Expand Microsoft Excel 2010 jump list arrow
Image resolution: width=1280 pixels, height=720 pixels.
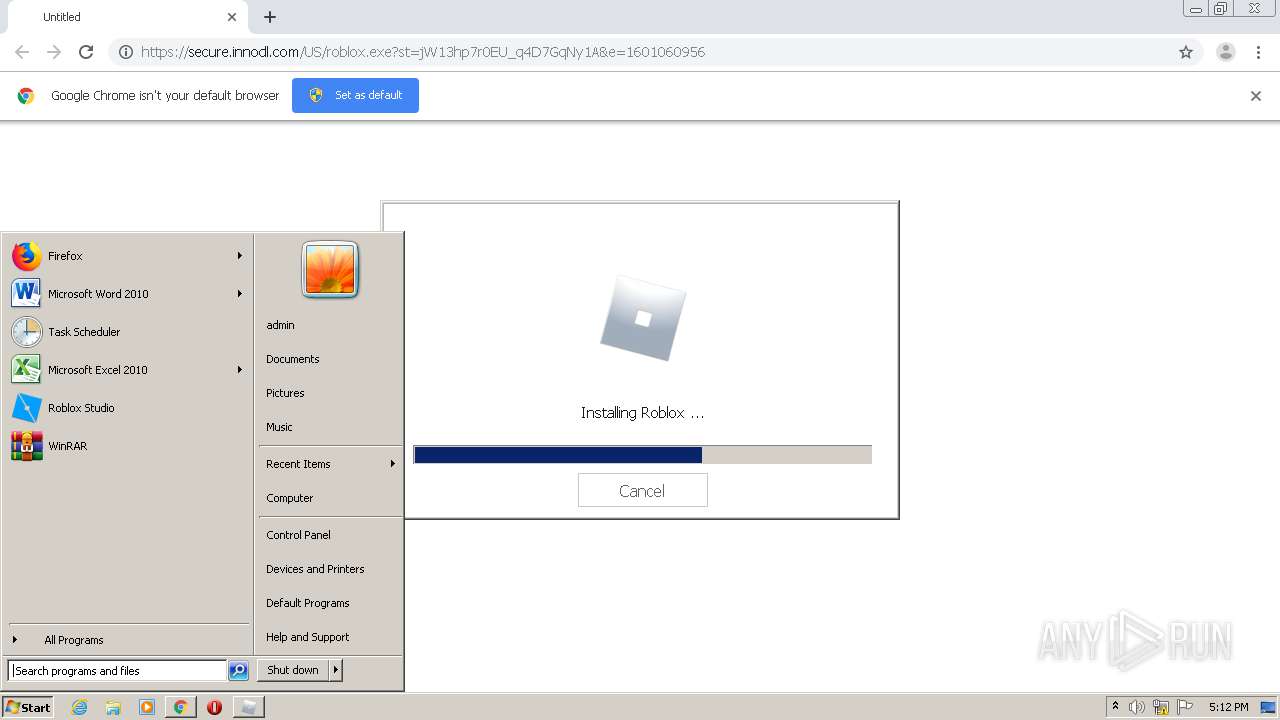coord(240,370)
